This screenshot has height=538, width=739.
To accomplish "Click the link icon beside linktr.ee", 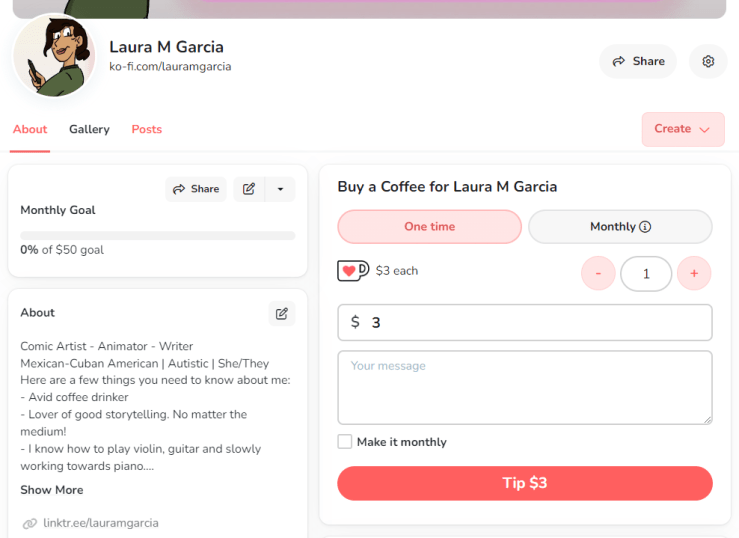I will [30, 523].
